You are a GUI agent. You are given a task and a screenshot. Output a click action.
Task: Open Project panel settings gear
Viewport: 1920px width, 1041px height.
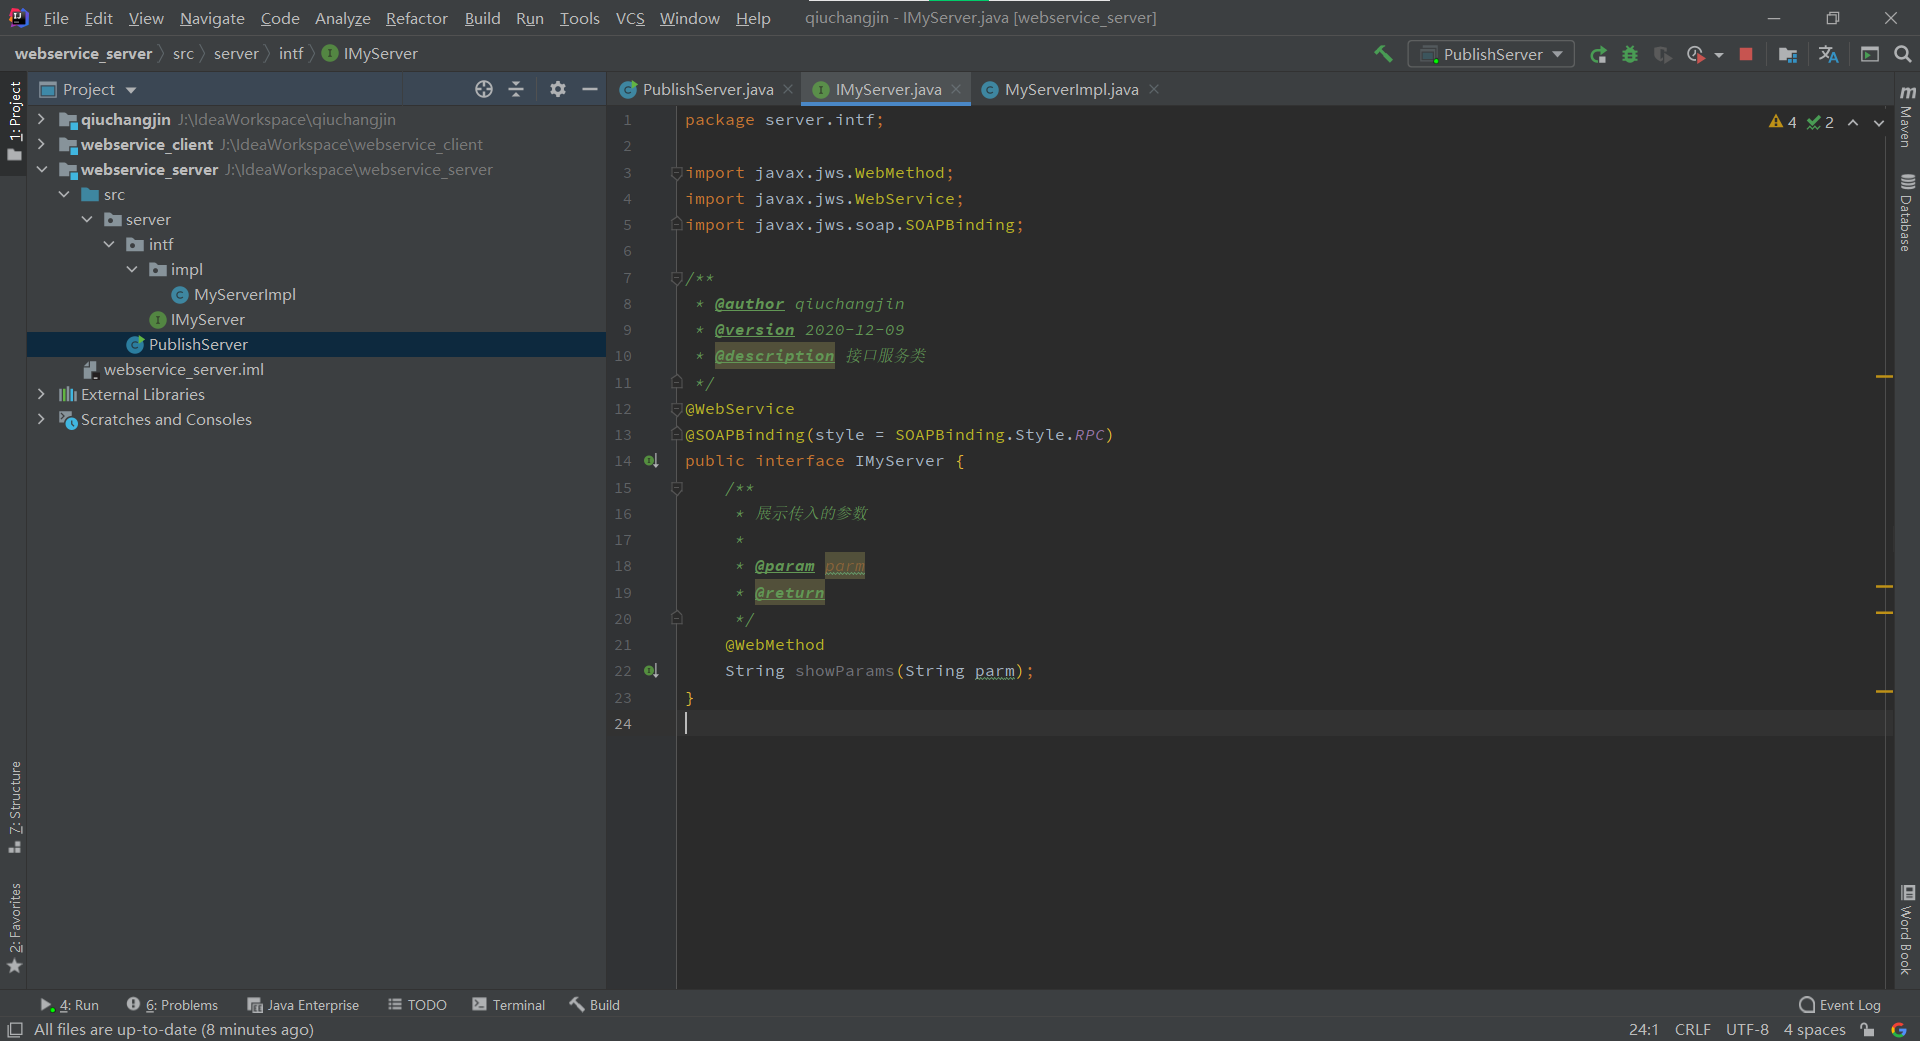pyautogui.click(x=558, y=89)
